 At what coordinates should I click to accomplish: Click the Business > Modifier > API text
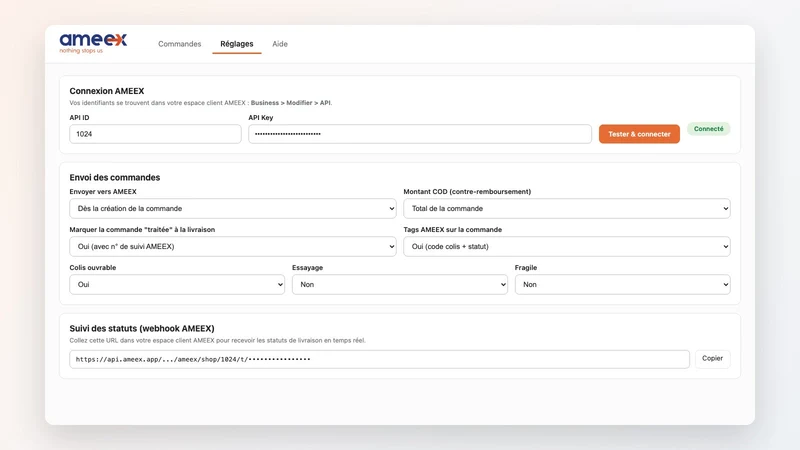291,103
